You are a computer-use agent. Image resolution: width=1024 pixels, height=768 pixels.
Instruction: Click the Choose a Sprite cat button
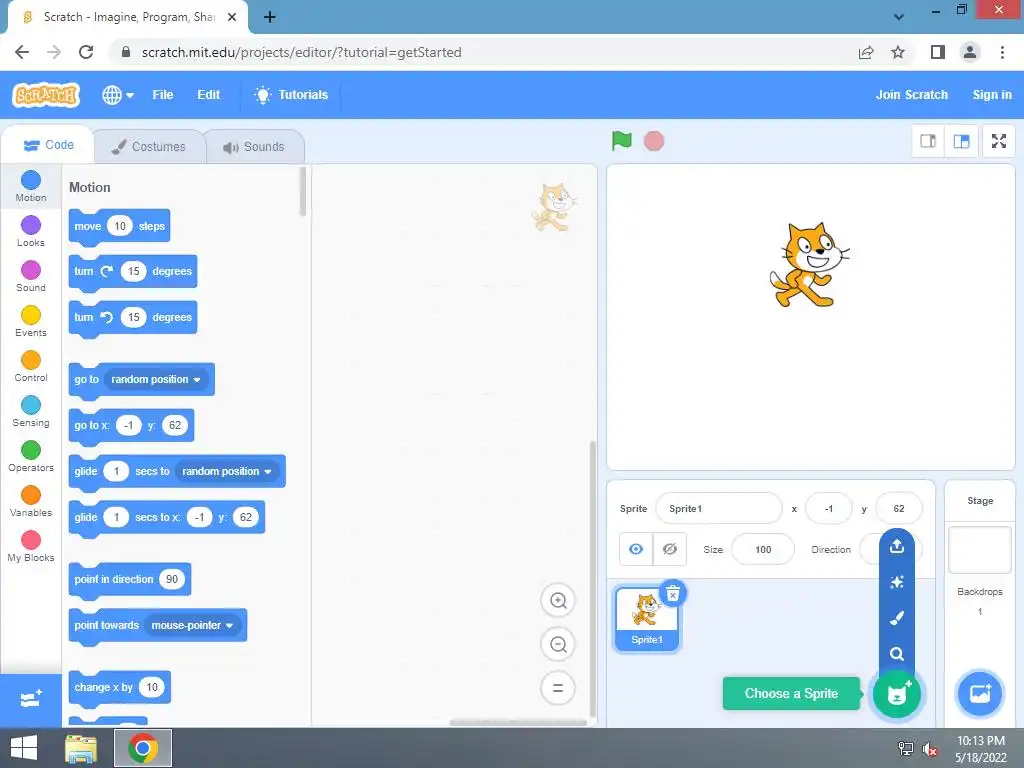(897, 694)
